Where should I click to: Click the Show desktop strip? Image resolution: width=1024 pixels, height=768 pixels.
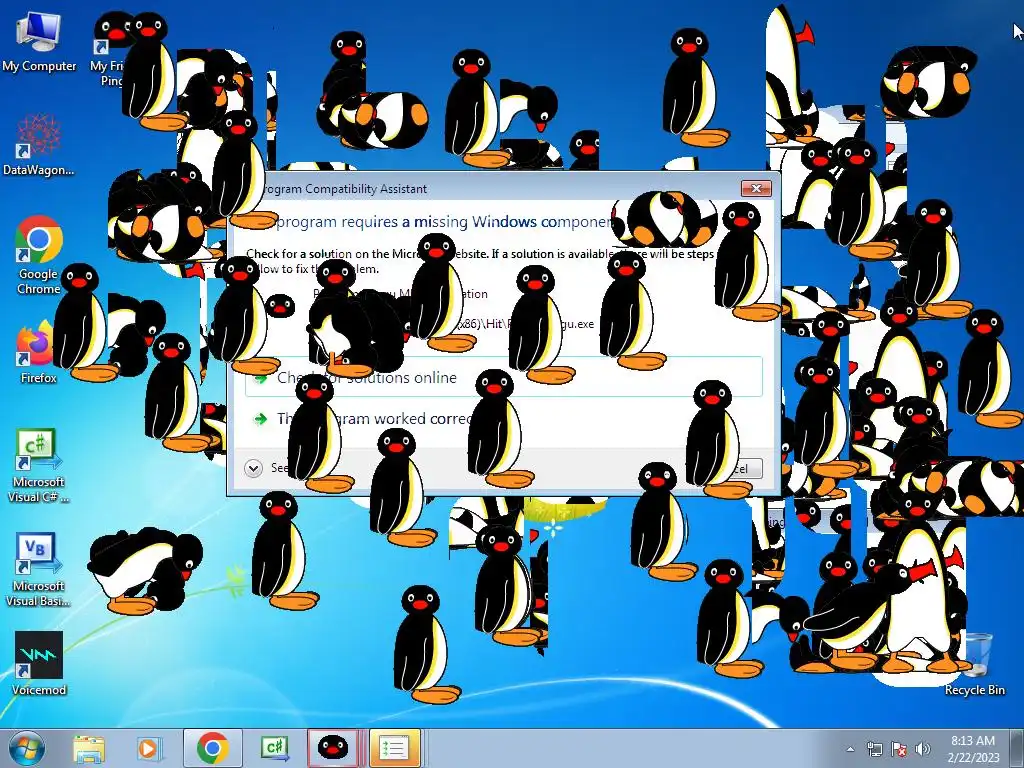tap(1019, 748)
